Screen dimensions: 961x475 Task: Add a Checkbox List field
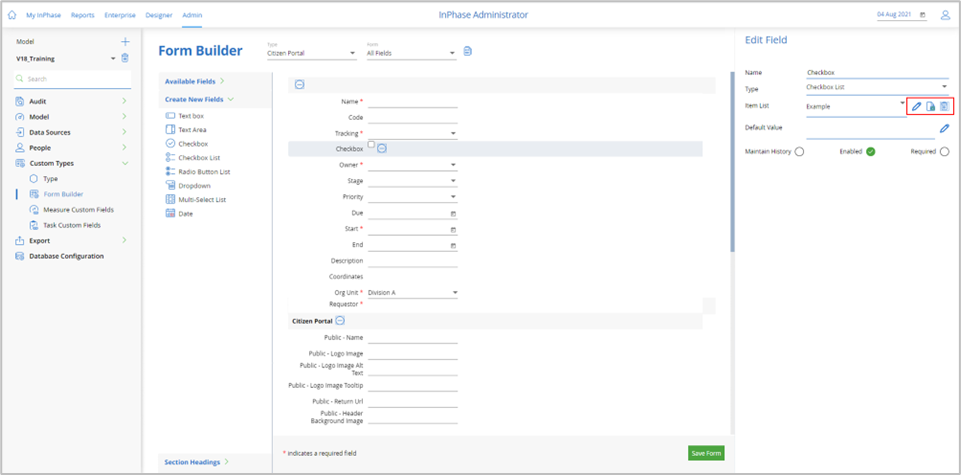coord(192,158)
